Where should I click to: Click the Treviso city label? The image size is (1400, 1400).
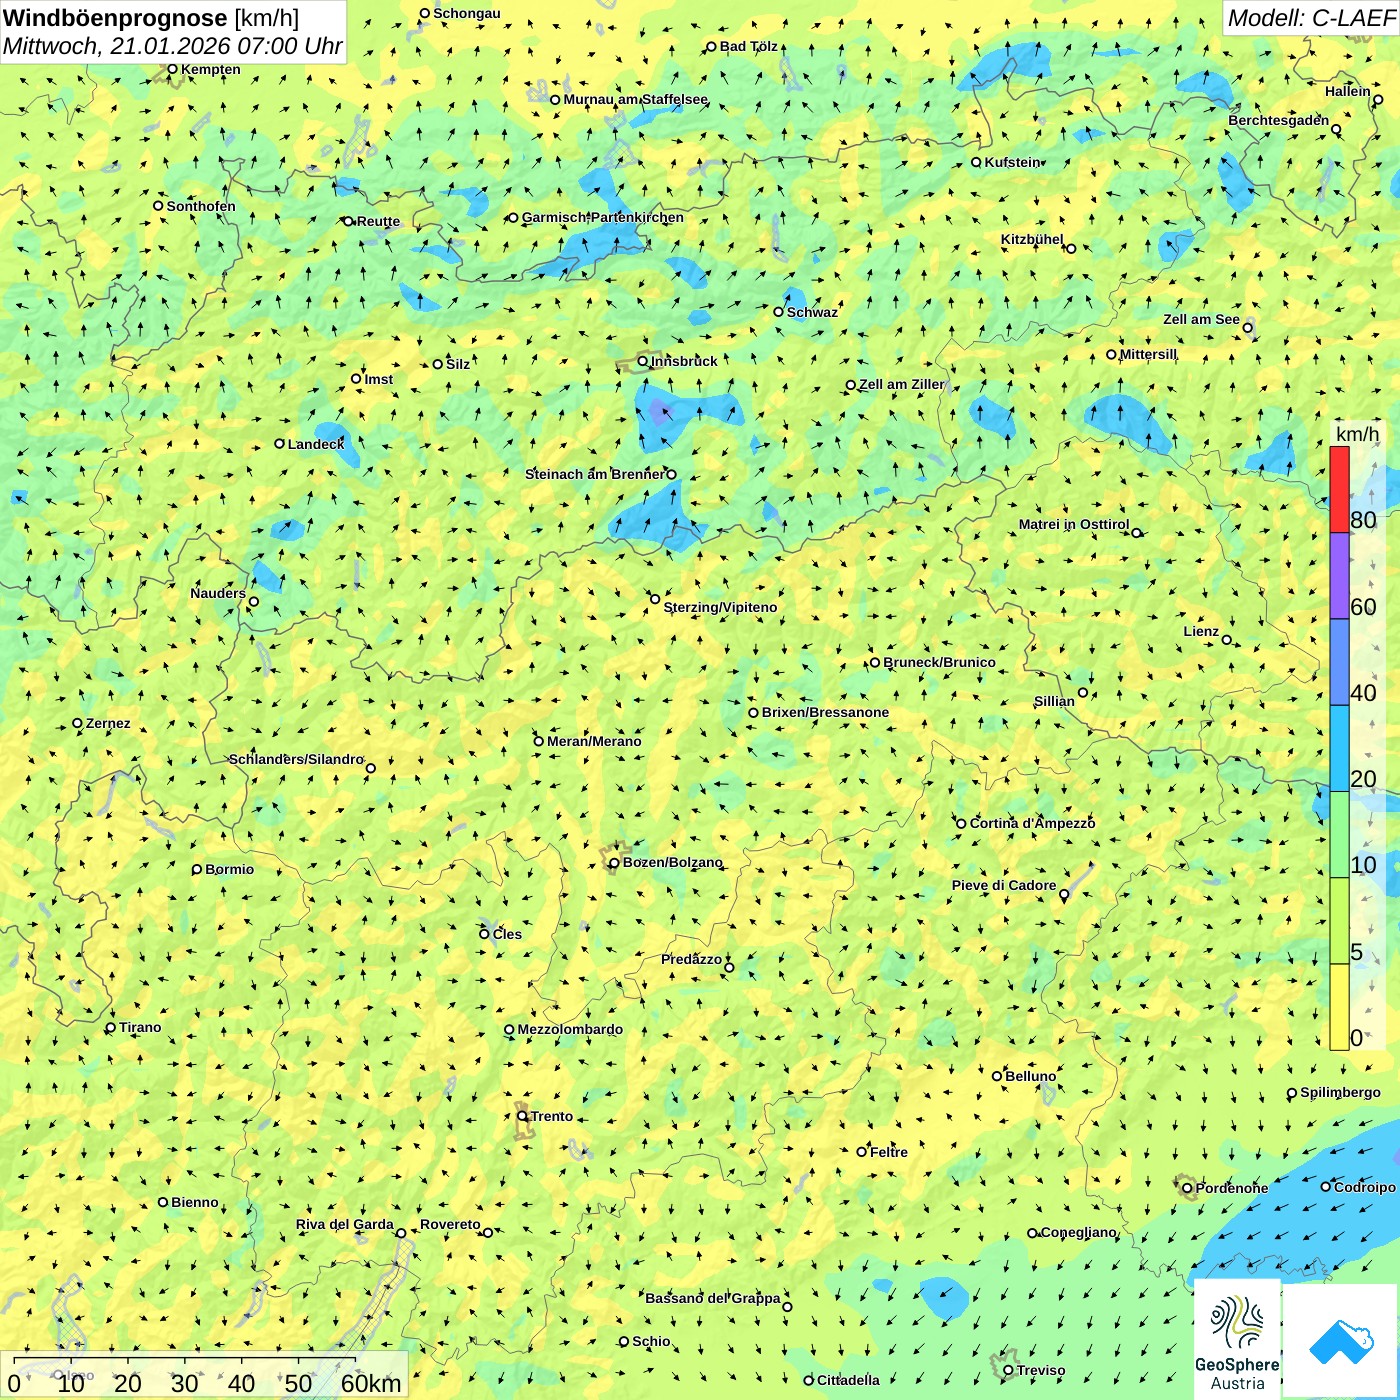coord(1041,1370)
